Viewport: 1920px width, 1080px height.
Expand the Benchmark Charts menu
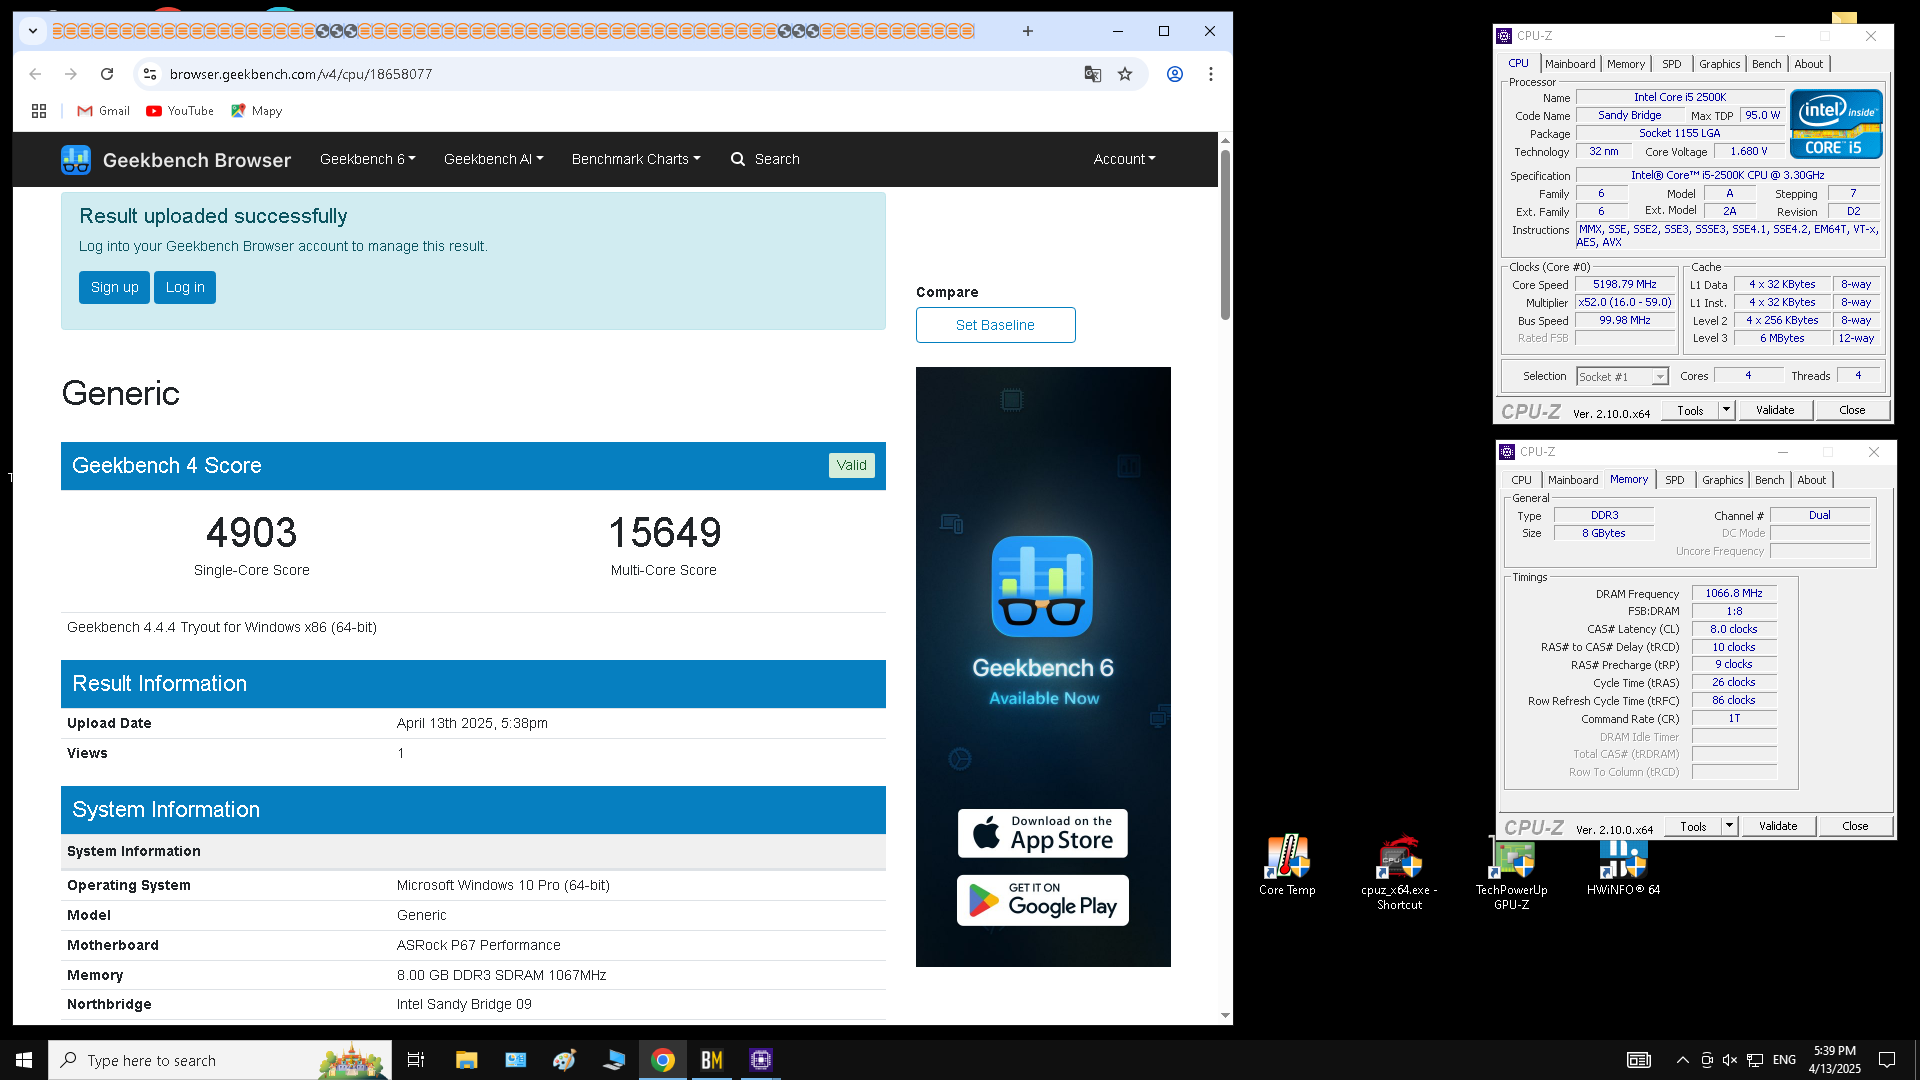click(636, 159)
